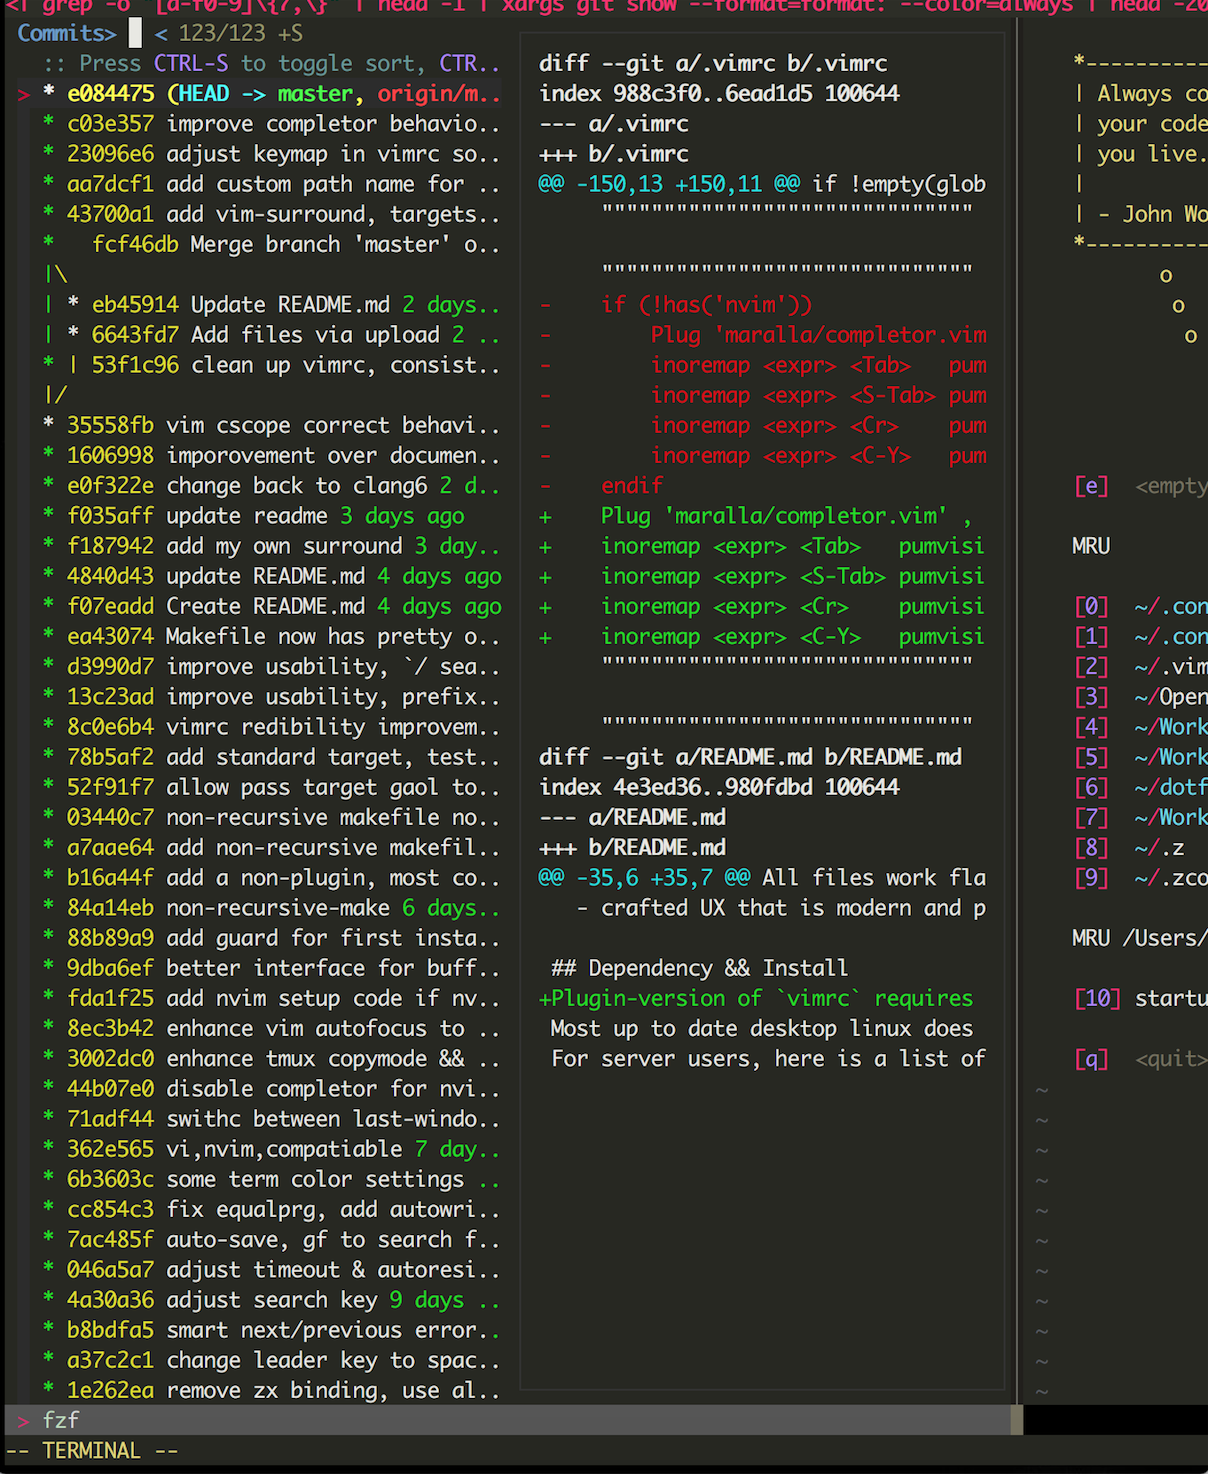Screen dimensions: 1208x1474
Task: Select commit b16a44f add a non-plugin
Action: (x=270, y=878)
